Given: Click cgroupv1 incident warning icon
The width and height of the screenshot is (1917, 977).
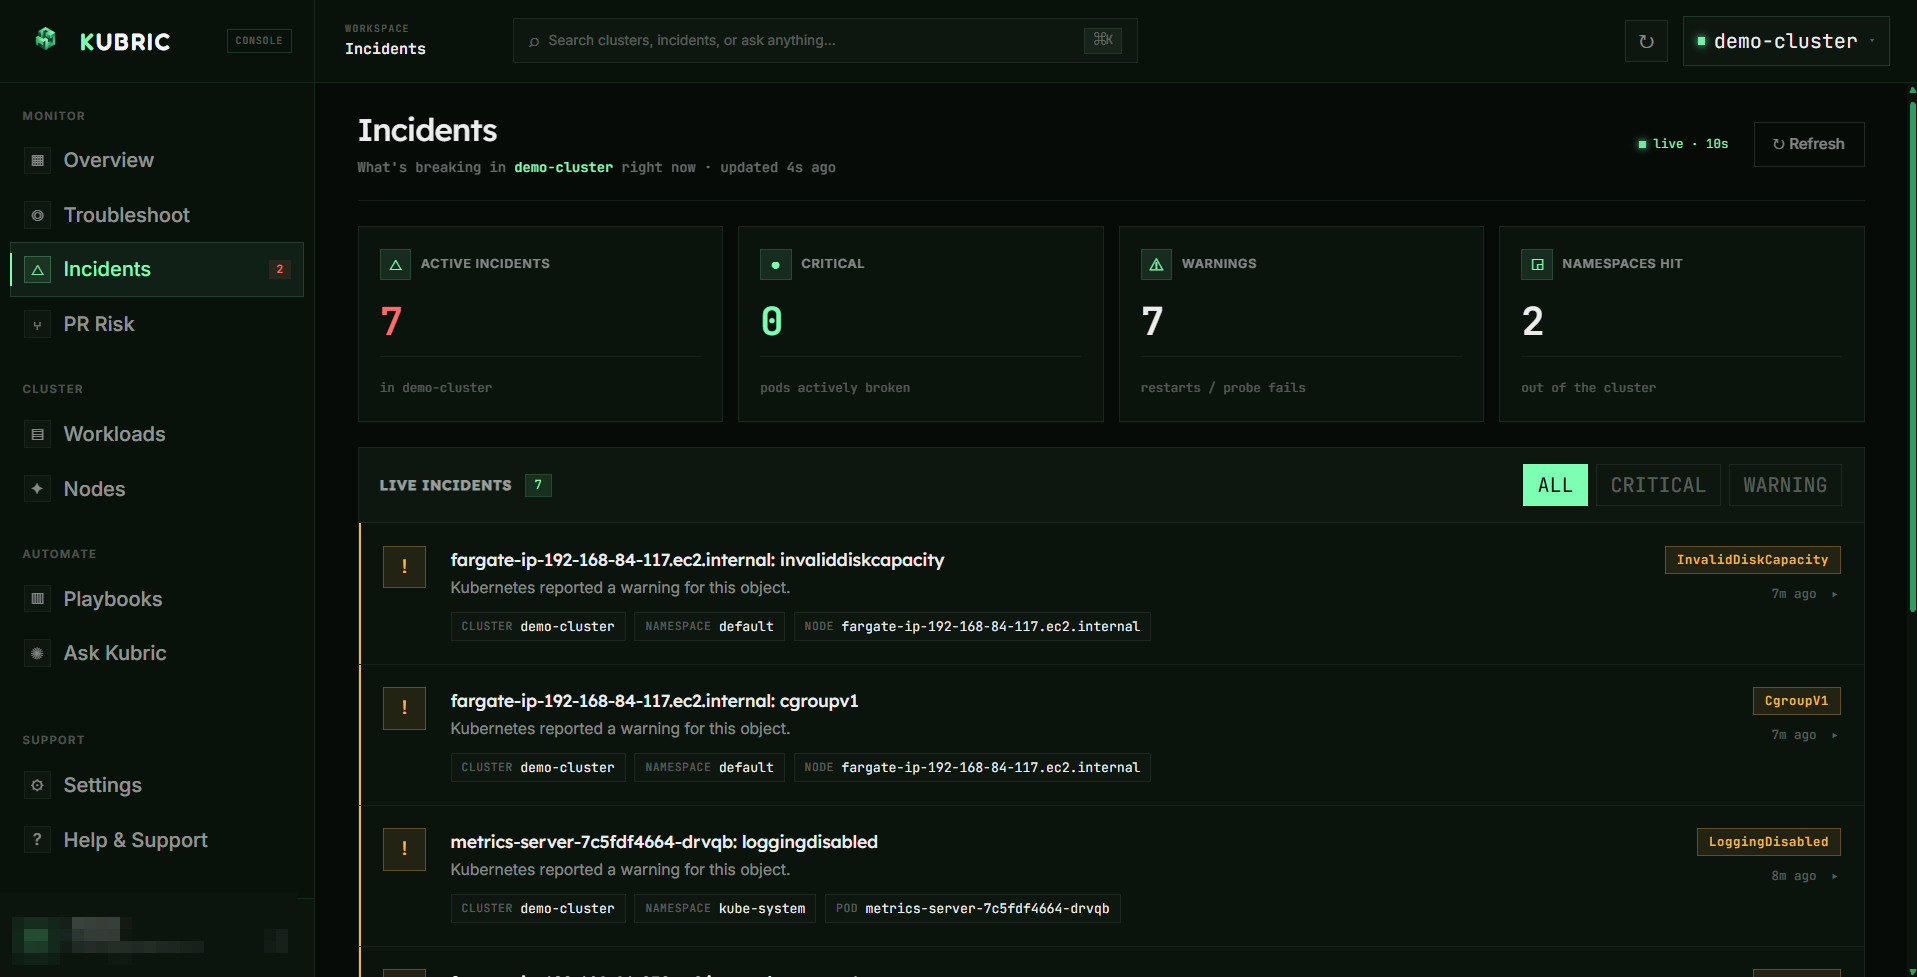Looking at the screenshot, I should tap(404, 708).
